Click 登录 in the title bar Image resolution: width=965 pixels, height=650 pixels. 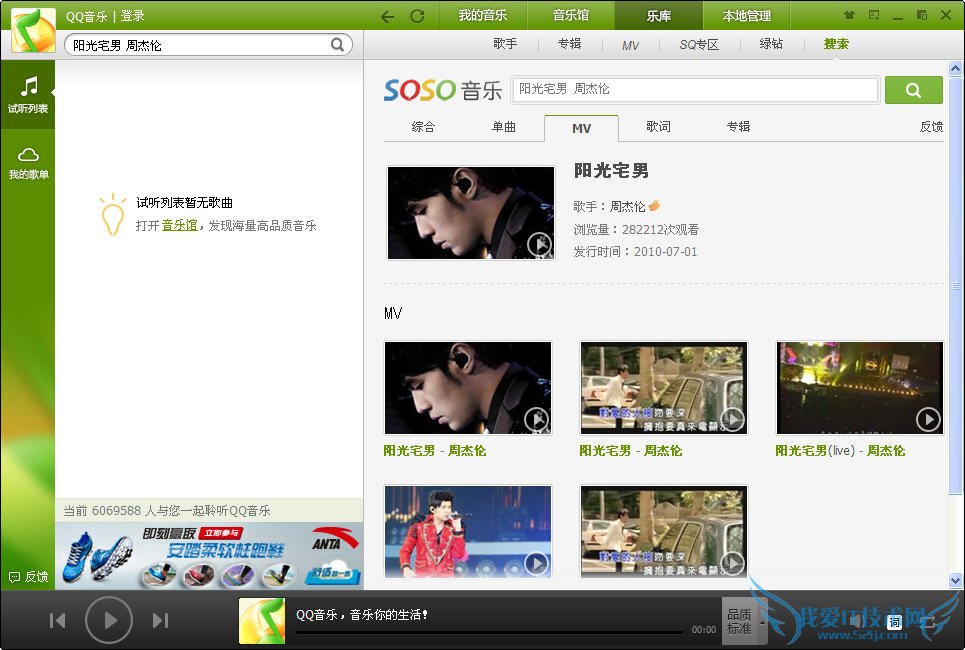click(132, 16)
